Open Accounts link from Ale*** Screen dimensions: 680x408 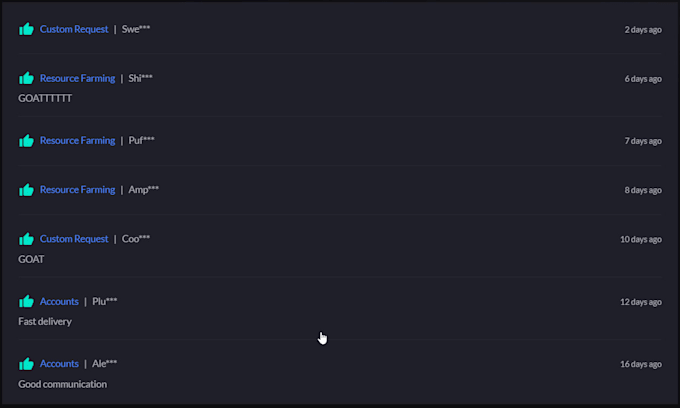[x=59, y=364]
